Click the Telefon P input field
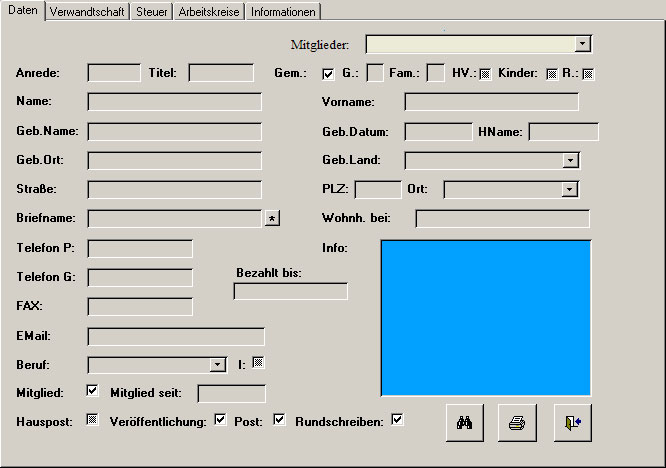Viewport: 666px width, 468px height. point(140,248)
